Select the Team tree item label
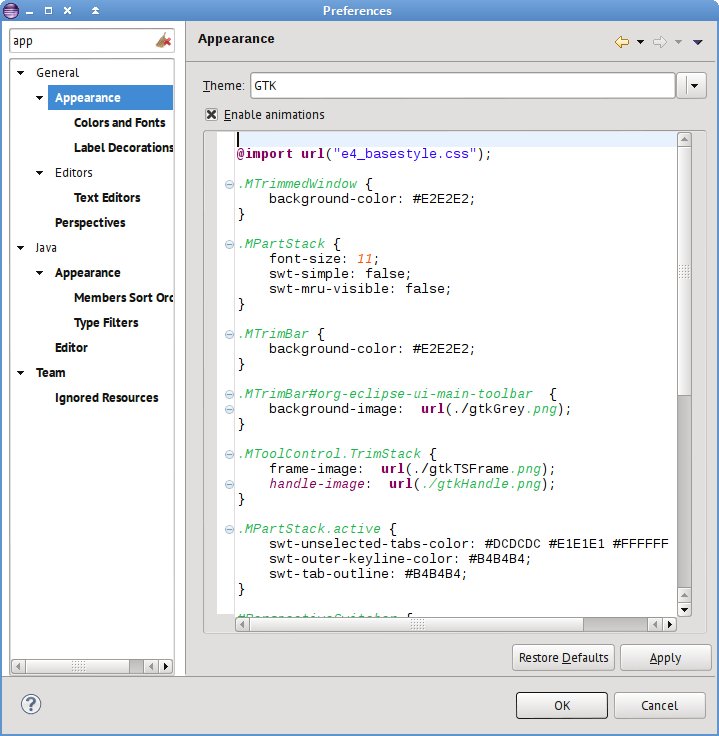This screenshot has height=736, width=719. (x=51, y=373)
